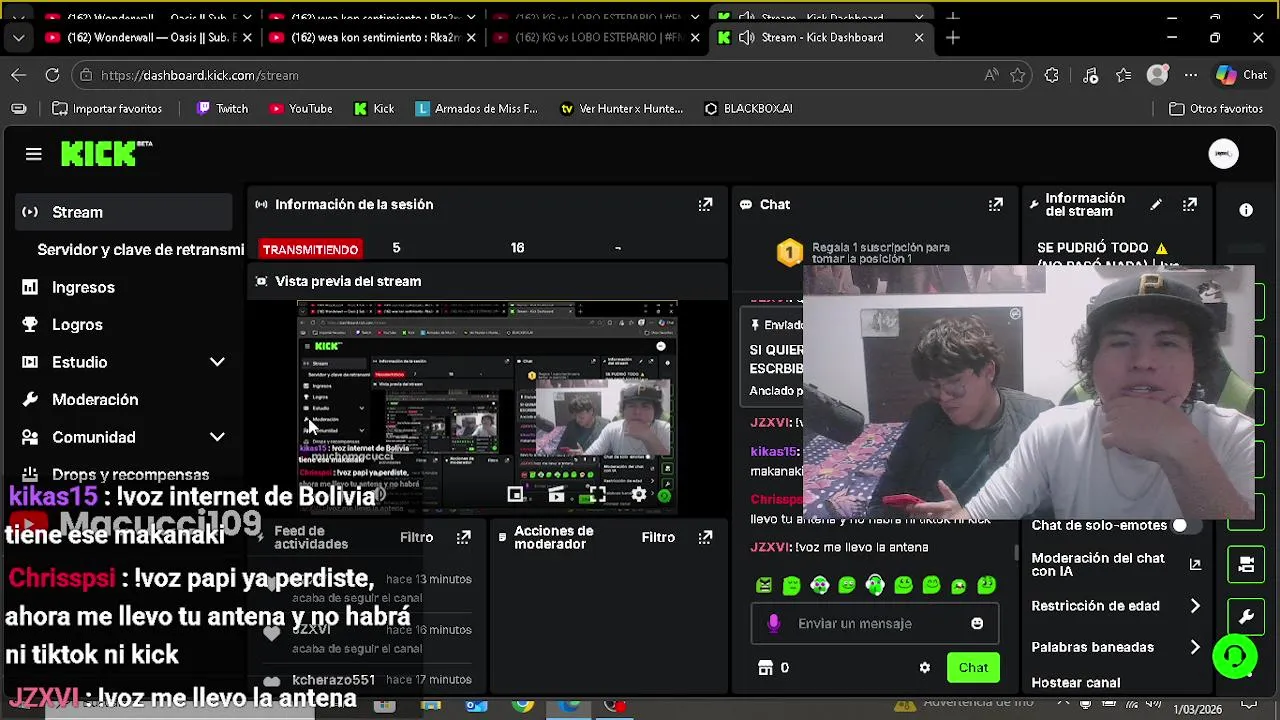The width and height of the screenshot is (1280, 720).
Task: Open external link for Moderación del chat con IA
Action: 1195,564
